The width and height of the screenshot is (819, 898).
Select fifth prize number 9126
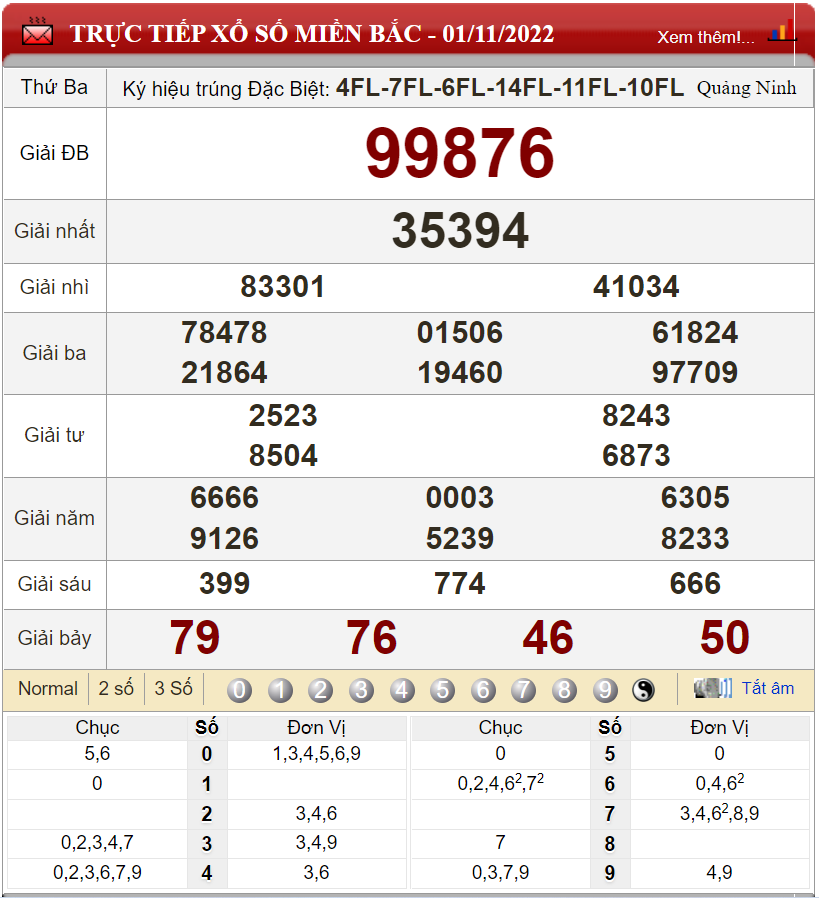pyautogui.click(x=225, y=538)
